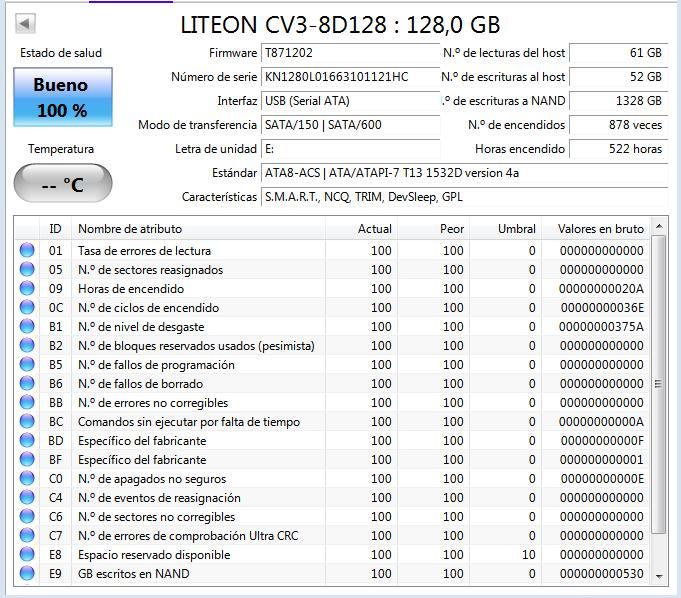Sort by Nombre de atributo column header

coord(198,228)
